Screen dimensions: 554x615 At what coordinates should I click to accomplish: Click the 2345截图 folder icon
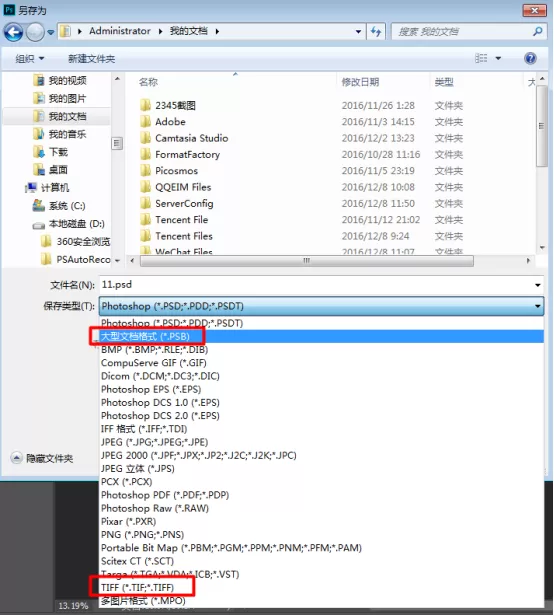(x=146, y=105)
